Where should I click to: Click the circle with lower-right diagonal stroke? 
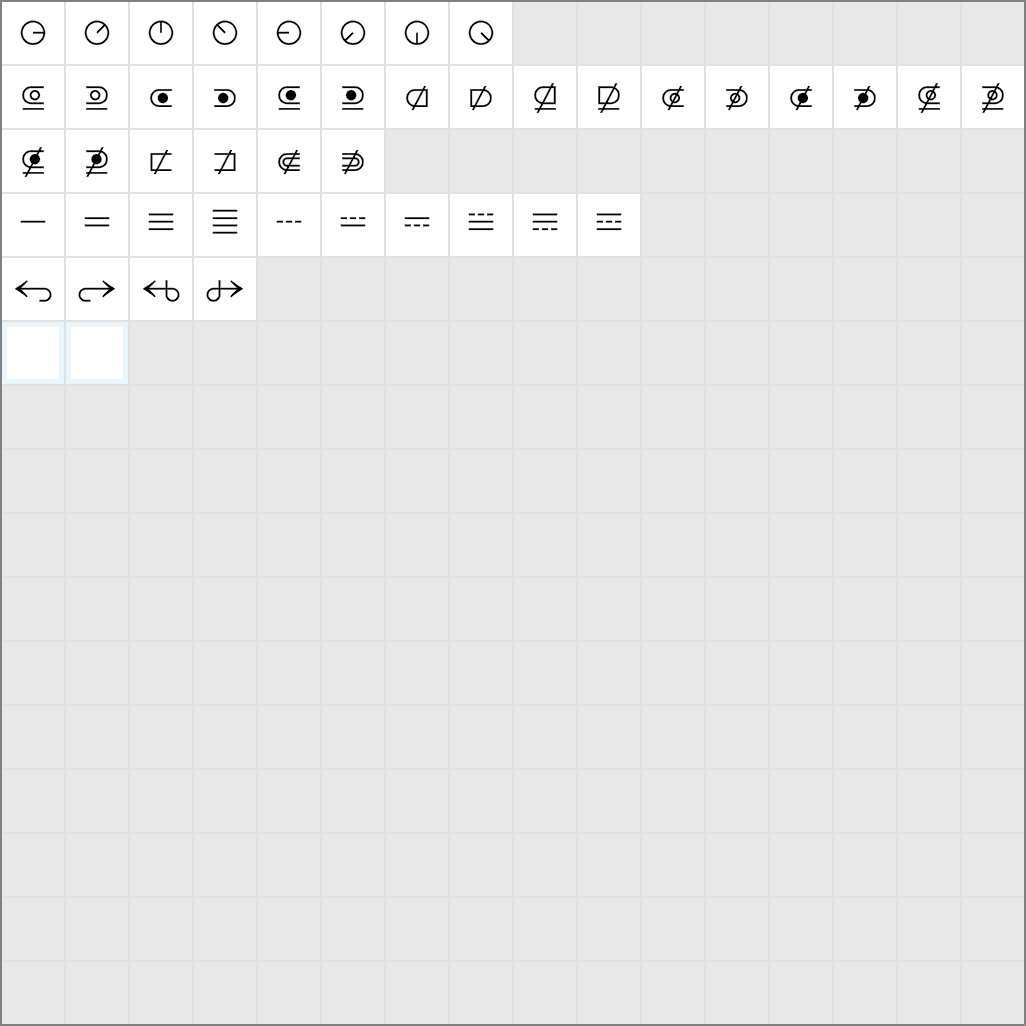(481, 33)
